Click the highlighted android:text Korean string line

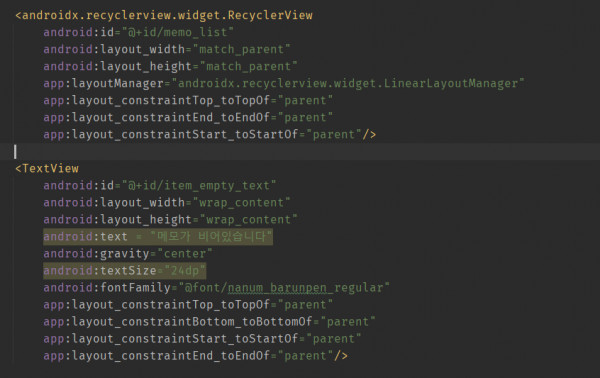pos(158,236)
